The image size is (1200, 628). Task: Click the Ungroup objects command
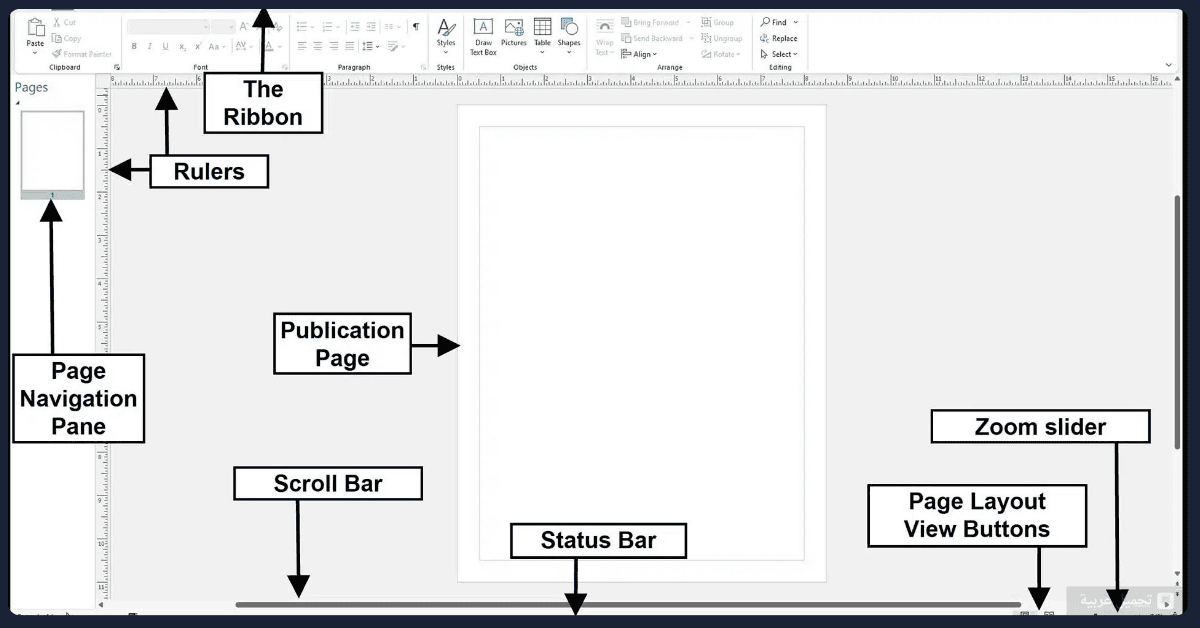click(x=722, y=38)
